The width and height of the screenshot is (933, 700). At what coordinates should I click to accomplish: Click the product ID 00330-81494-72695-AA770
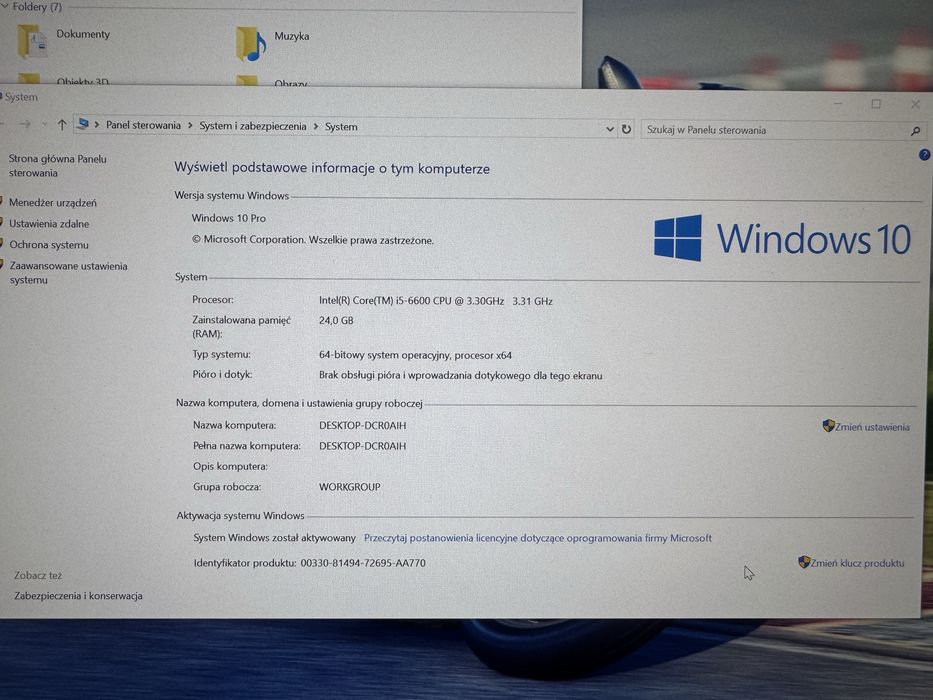pyautogui.click(x=363, y=562)
